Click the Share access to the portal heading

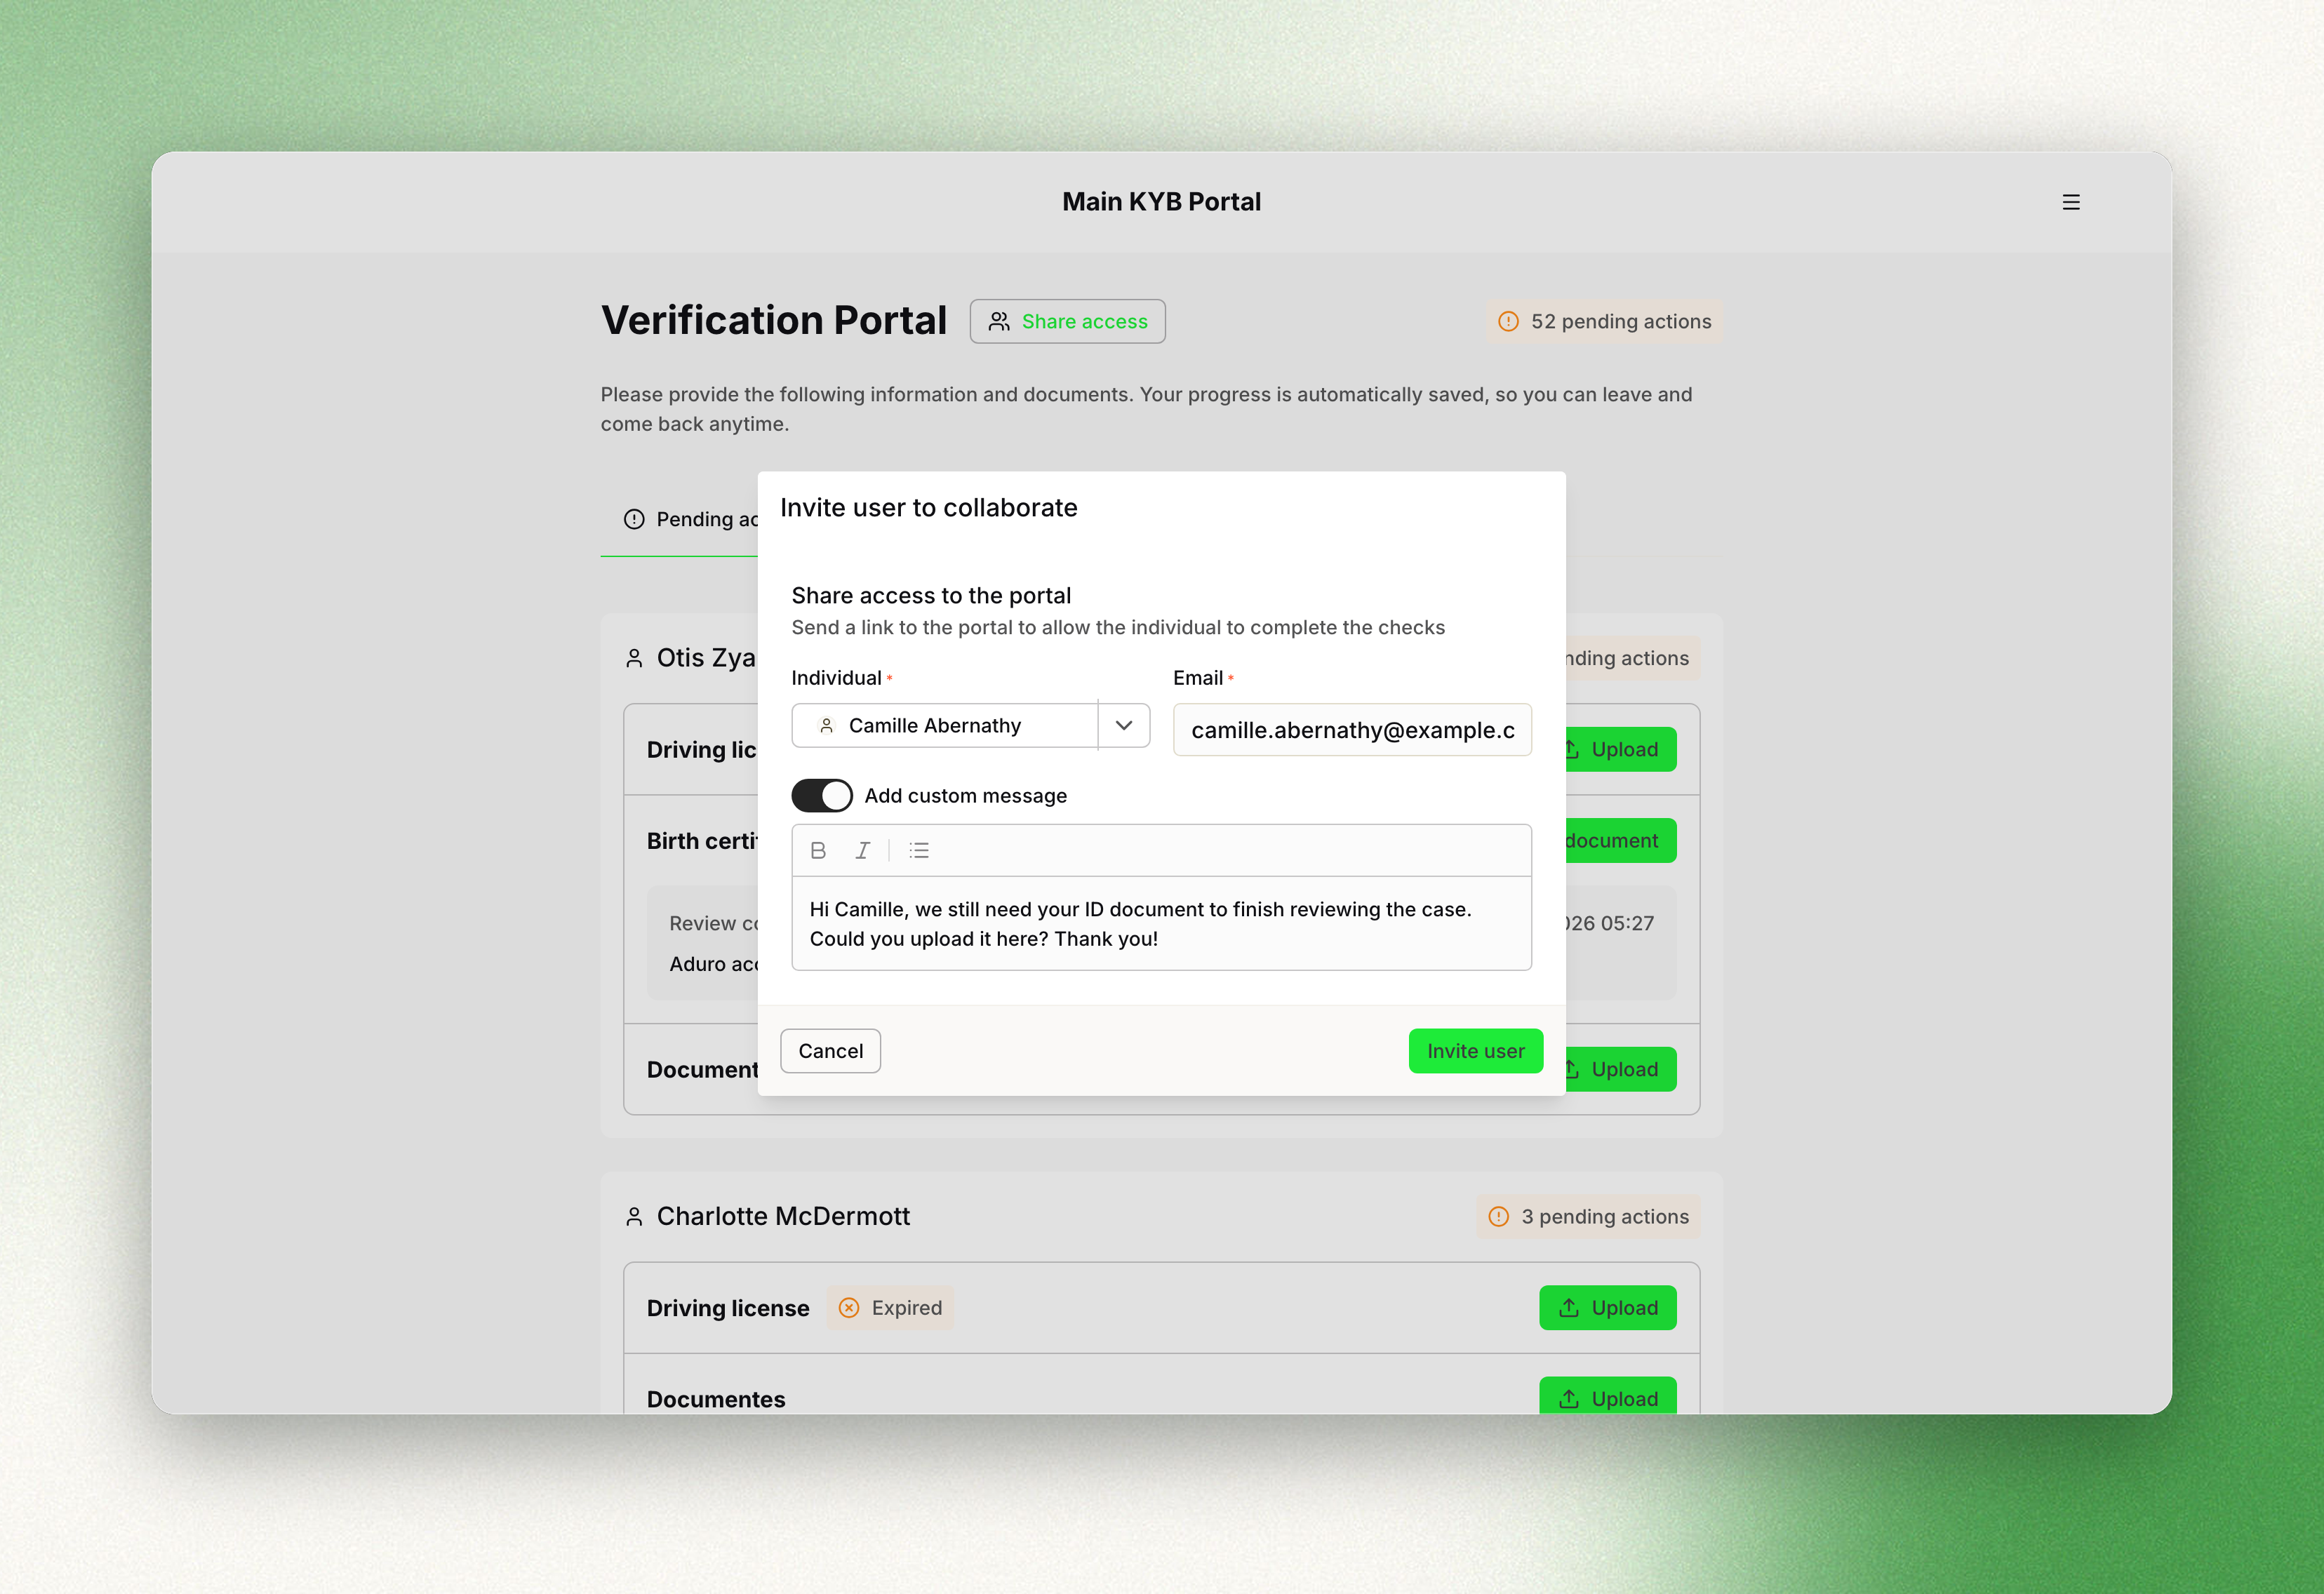[931, 595]
